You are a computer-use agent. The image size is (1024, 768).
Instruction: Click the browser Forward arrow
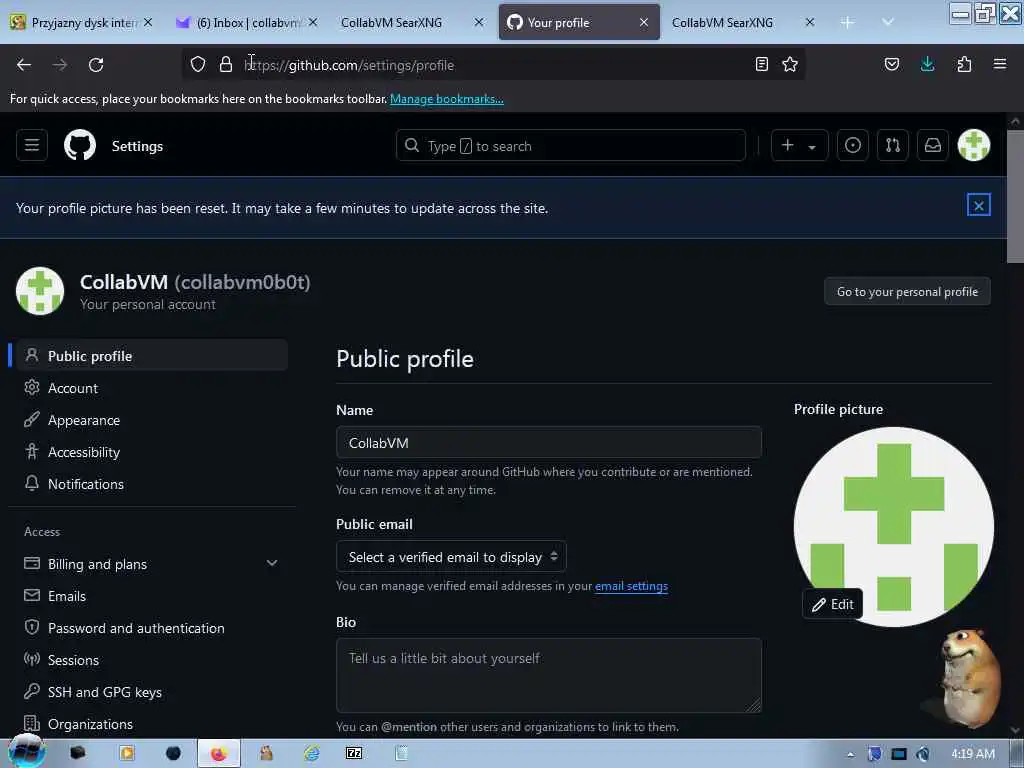(x=60, y=64)
